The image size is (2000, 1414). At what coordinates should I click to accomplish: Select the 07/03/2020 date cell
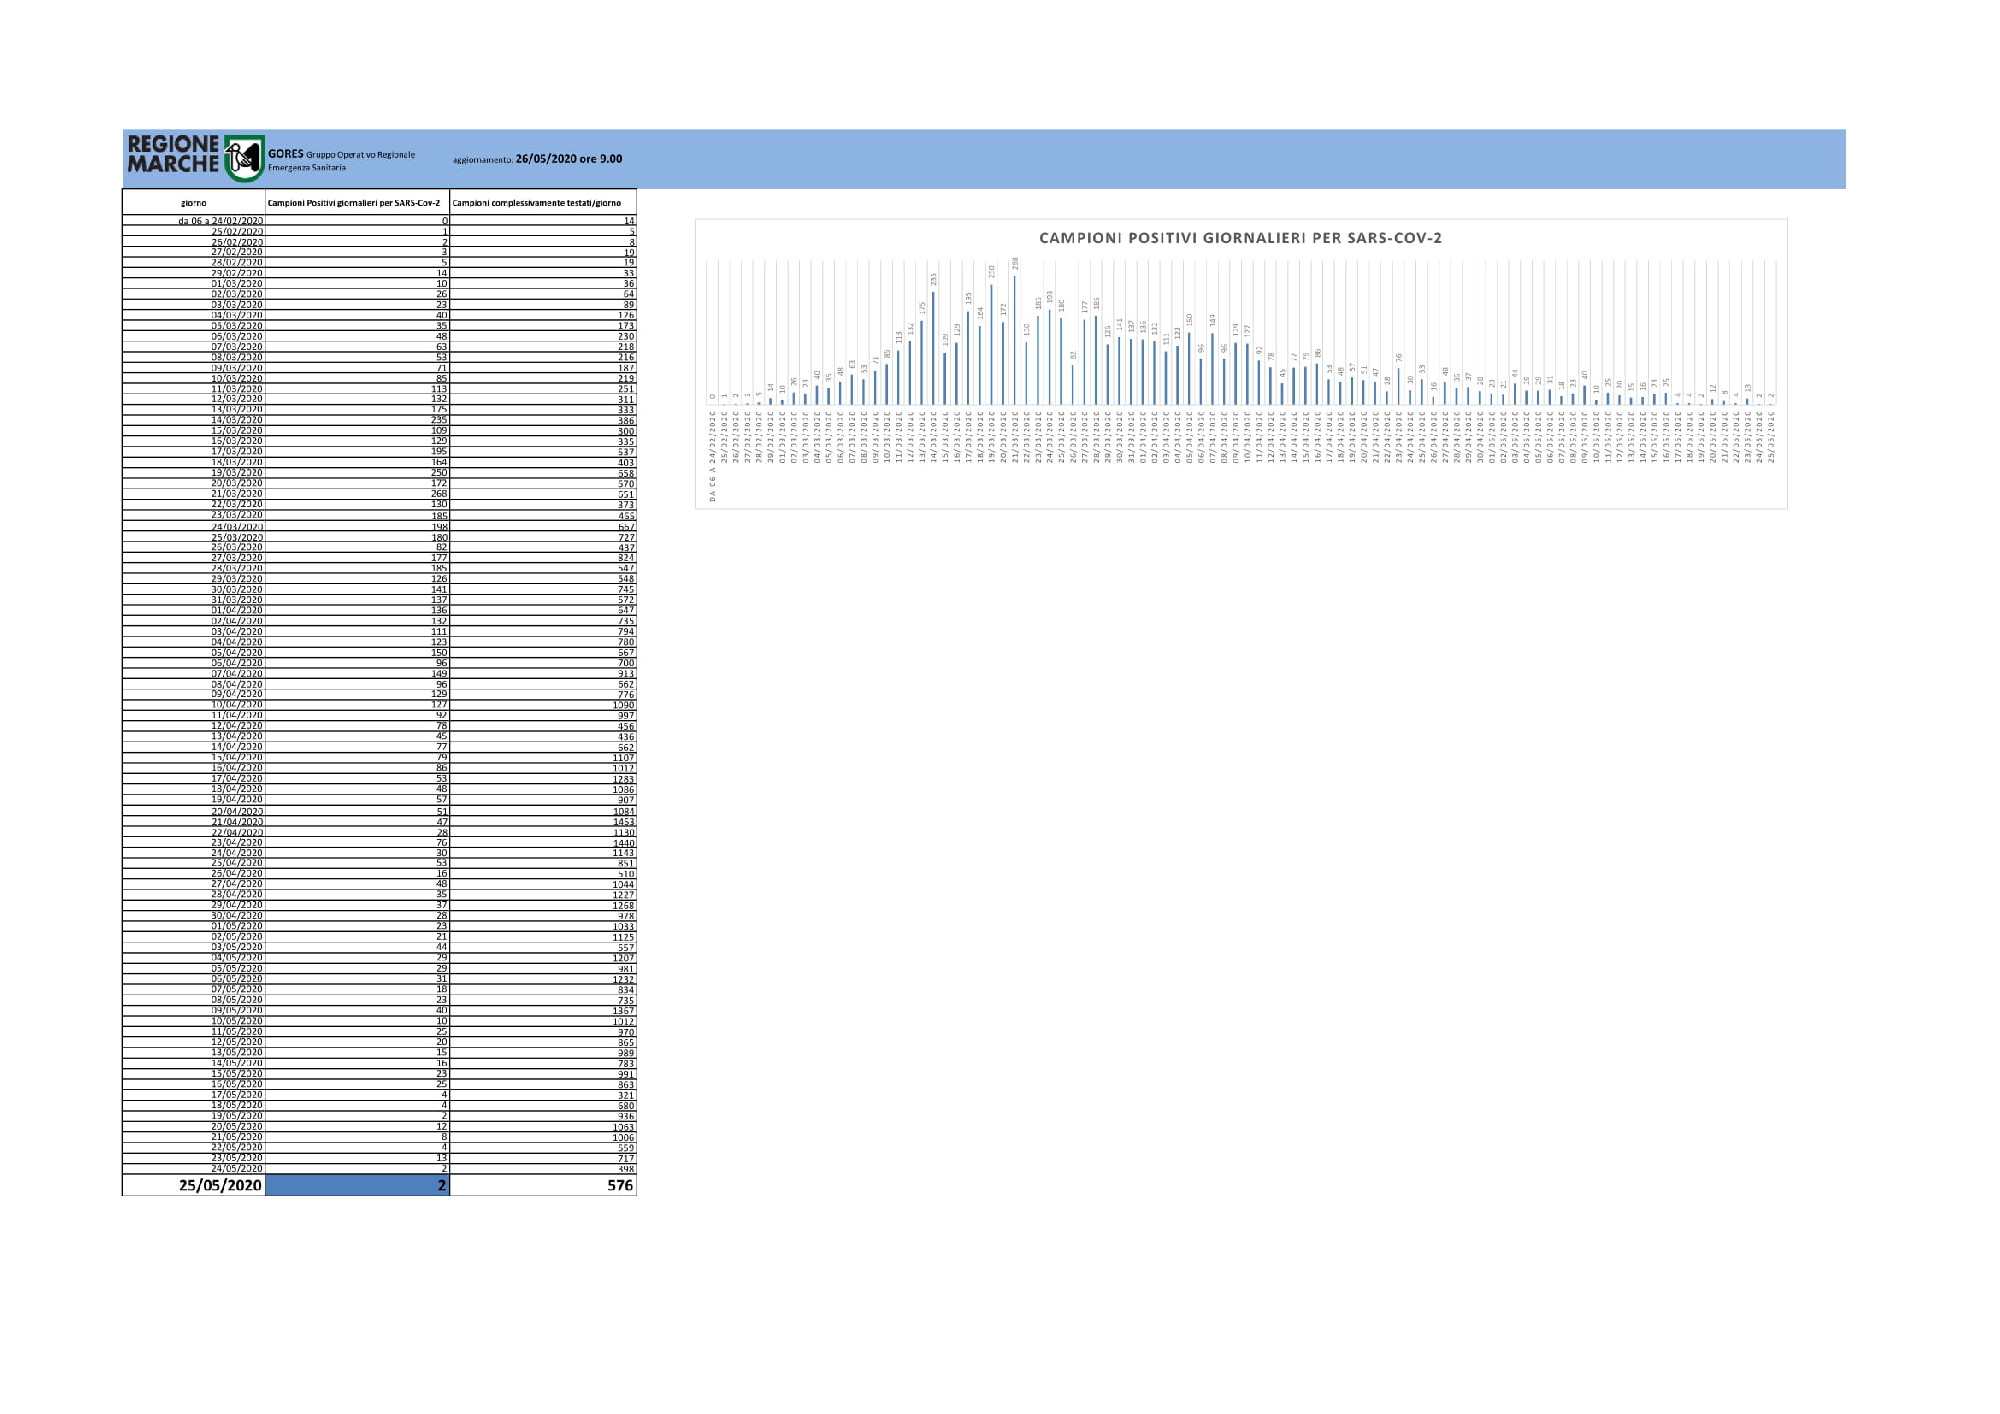pos(237,347)
